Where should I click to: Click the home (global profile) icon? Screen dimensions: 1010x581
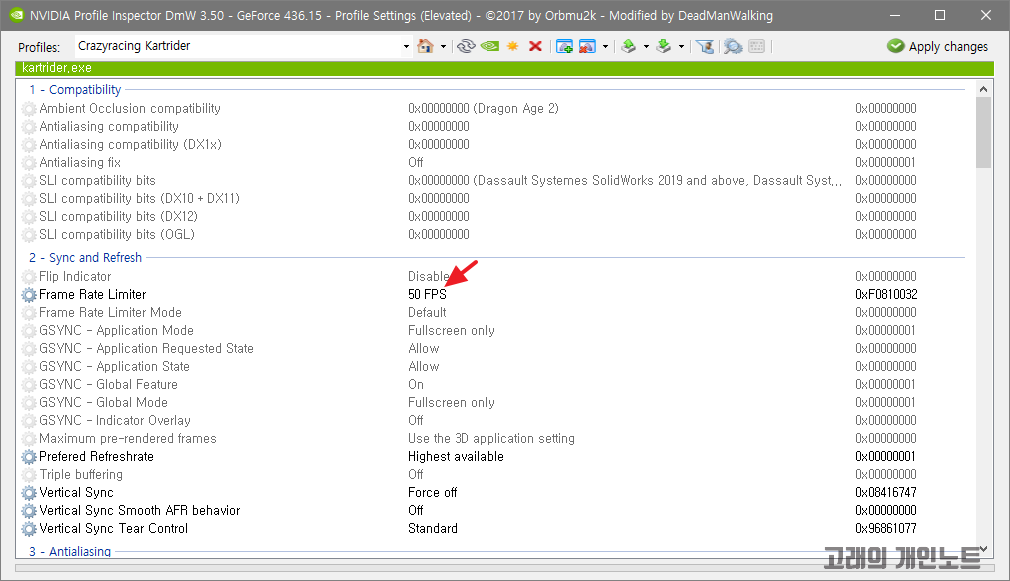[425, 46]
